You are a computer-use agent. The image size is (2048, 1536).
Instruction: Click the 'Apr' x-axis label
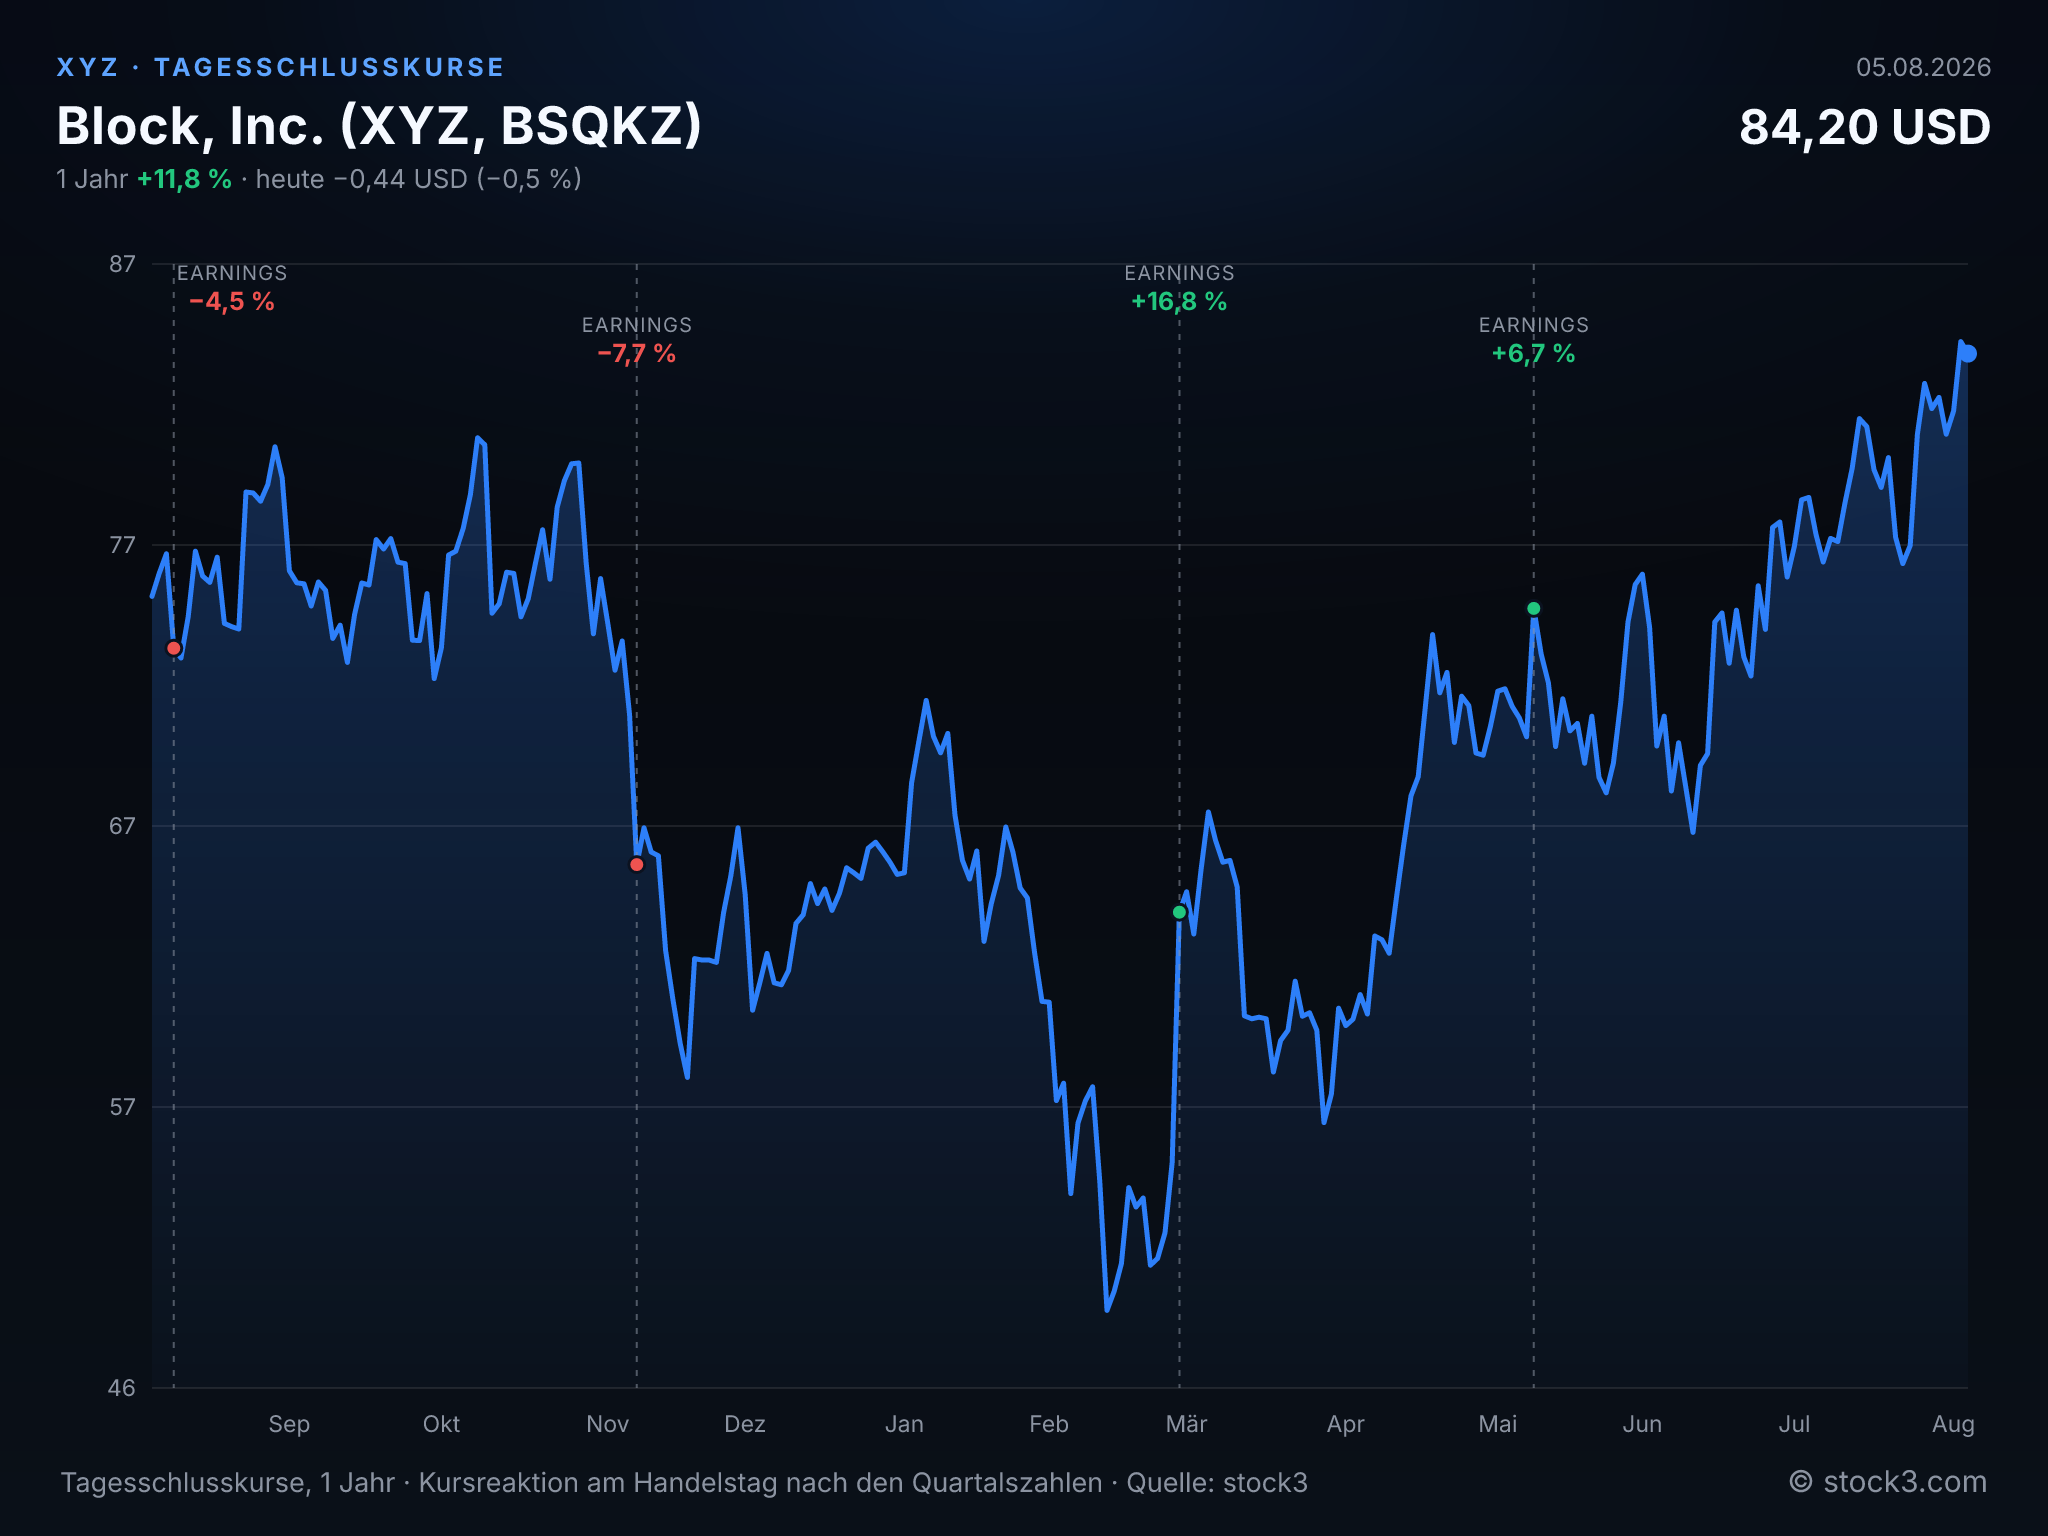click(x=1345, y=1424)
